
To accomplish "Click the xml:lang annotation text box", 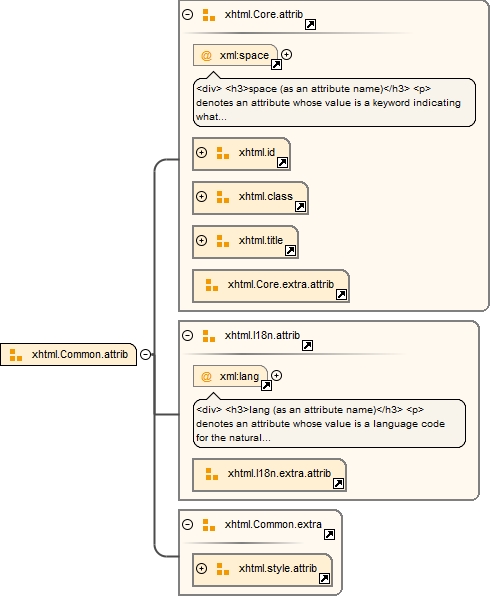I will [x=329, y=423].
